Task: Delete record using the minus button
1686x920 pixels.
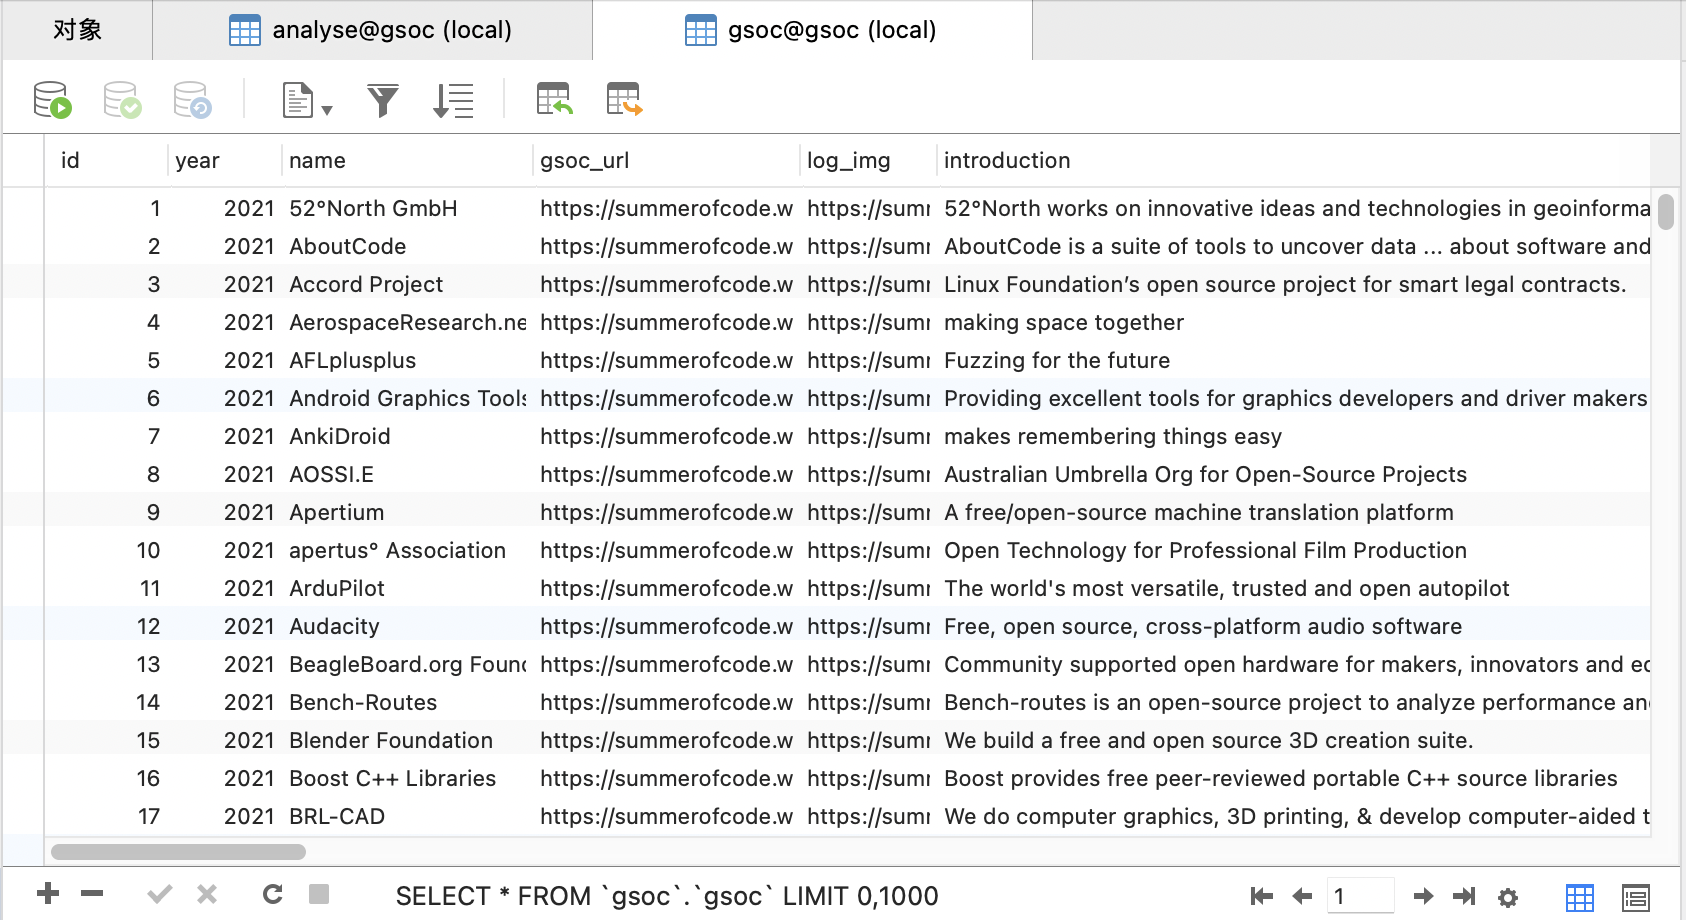Action: point(92,894)
